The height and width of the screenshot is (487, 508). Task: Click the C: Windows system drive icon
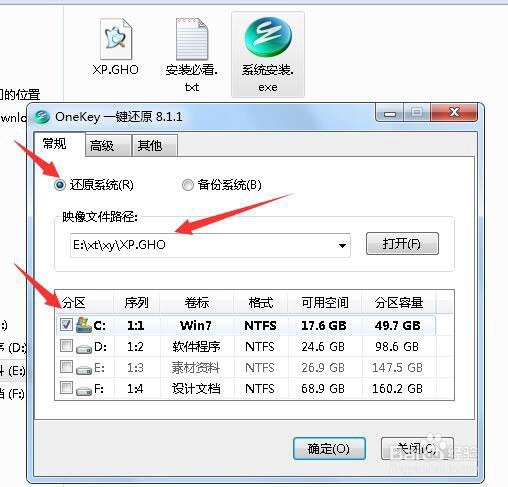point(83,325)
